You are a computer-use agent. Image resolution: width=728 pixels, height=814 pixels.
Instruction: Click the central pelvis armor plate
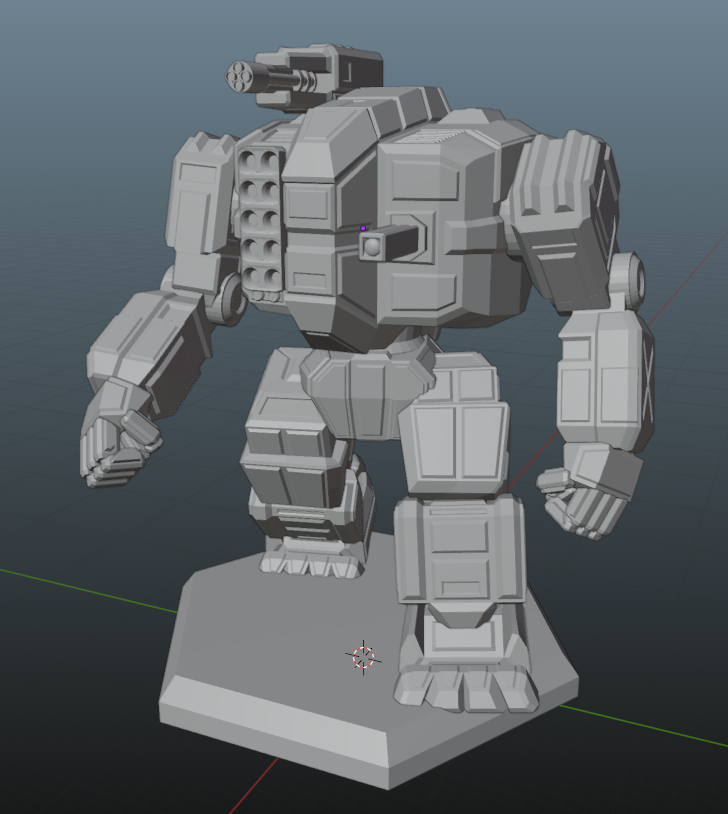368,394
